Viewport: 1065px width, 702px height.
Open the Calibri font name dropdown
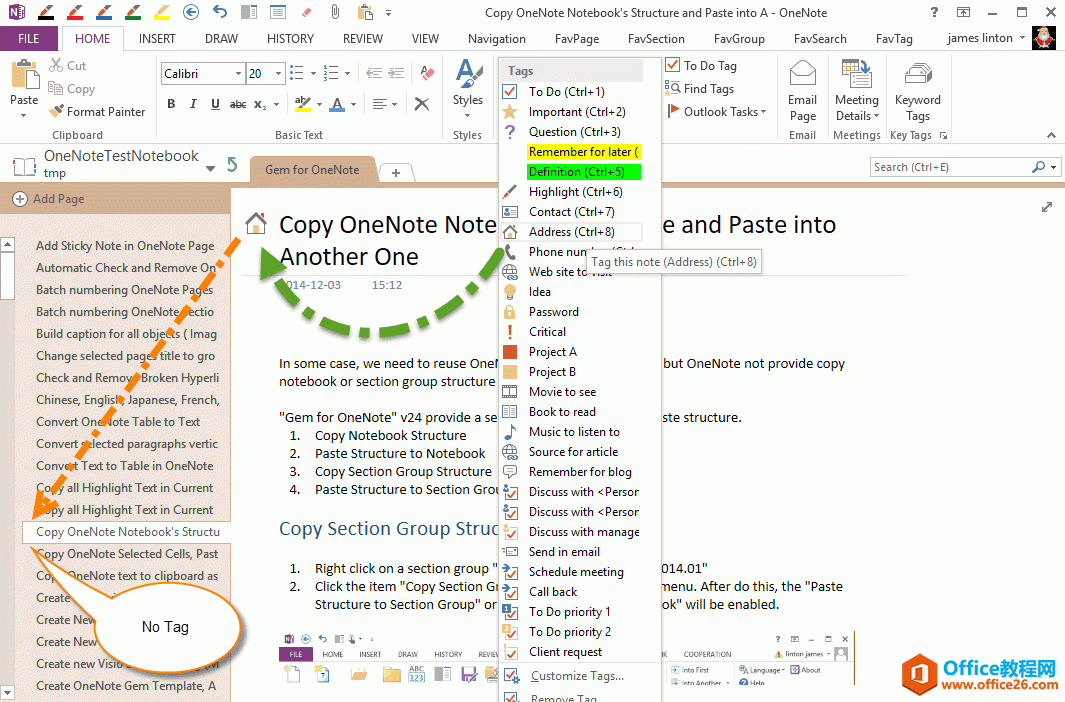[x=238, y=73]
